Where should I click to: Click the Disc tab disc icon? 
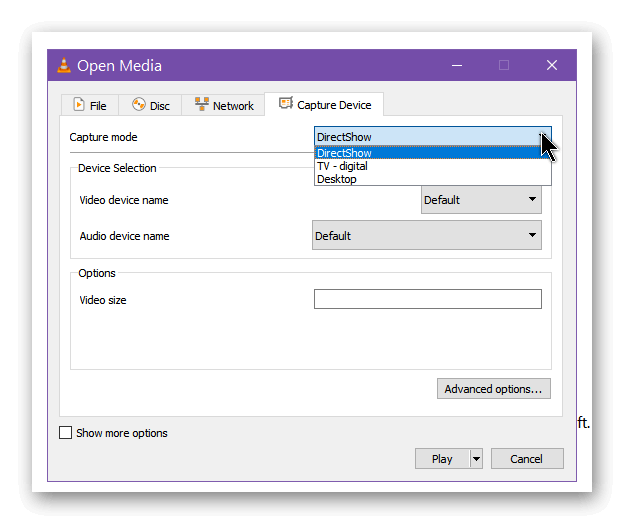click(139, 104)
